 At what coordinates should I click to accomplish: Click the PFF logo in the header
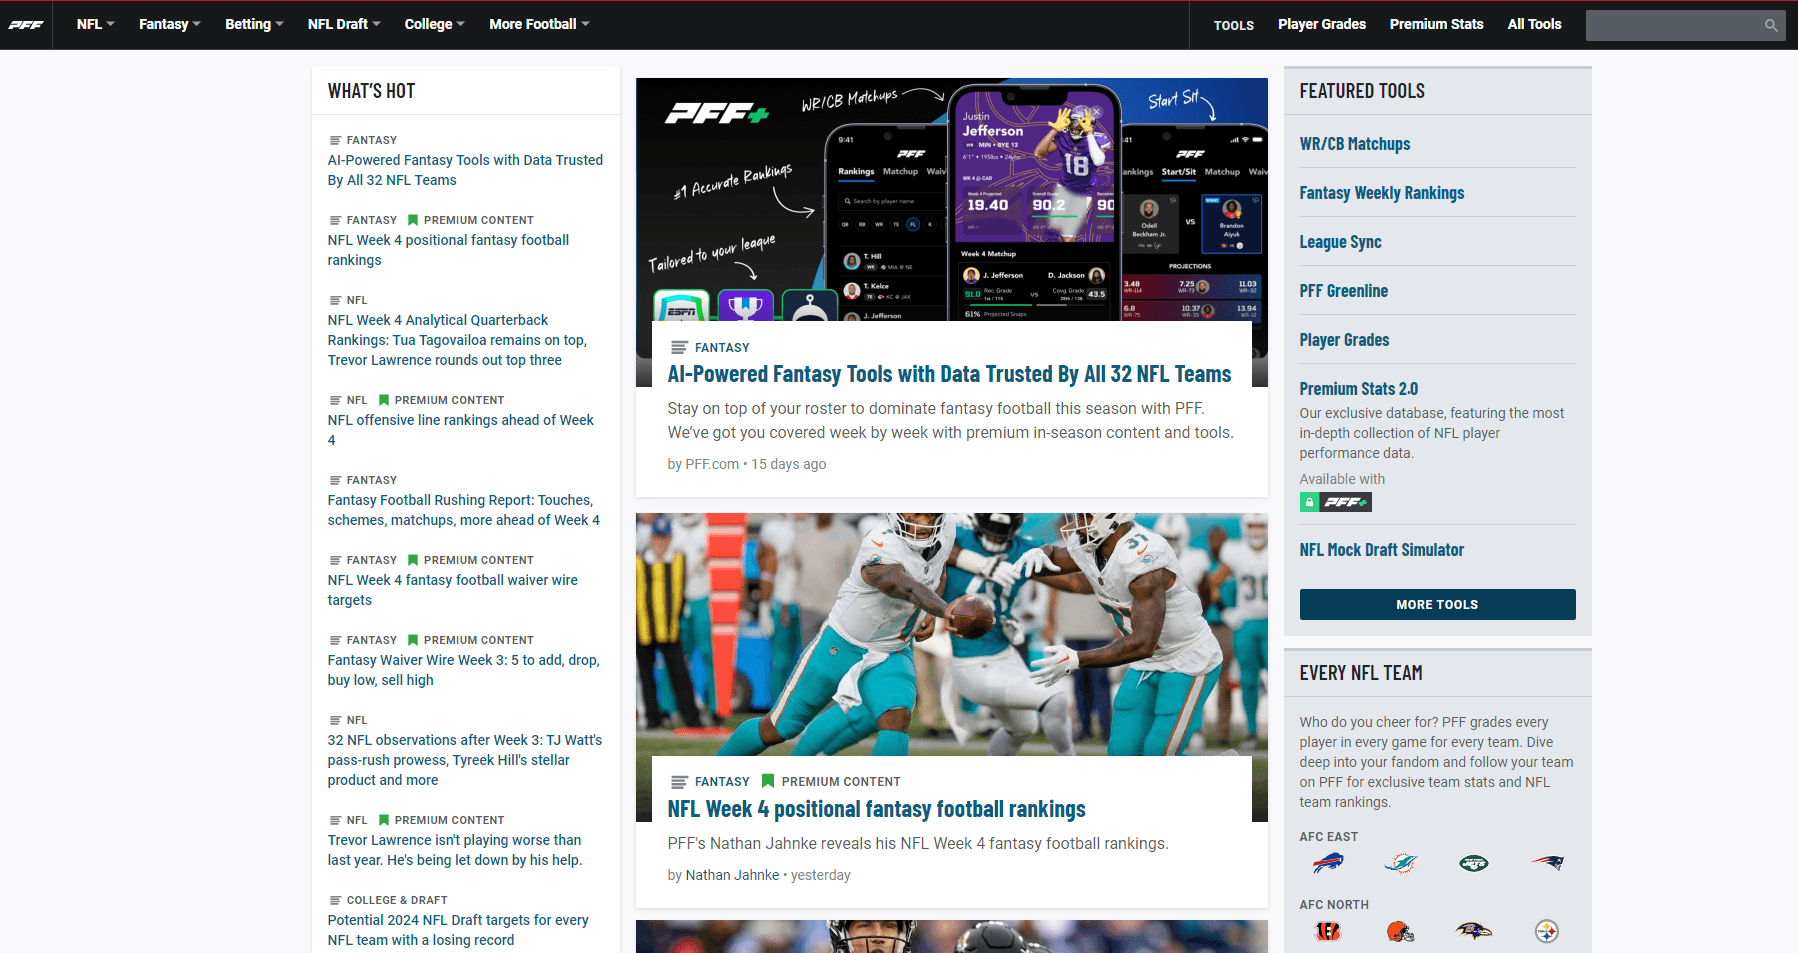pyautogui.click(x=26, y=25)
